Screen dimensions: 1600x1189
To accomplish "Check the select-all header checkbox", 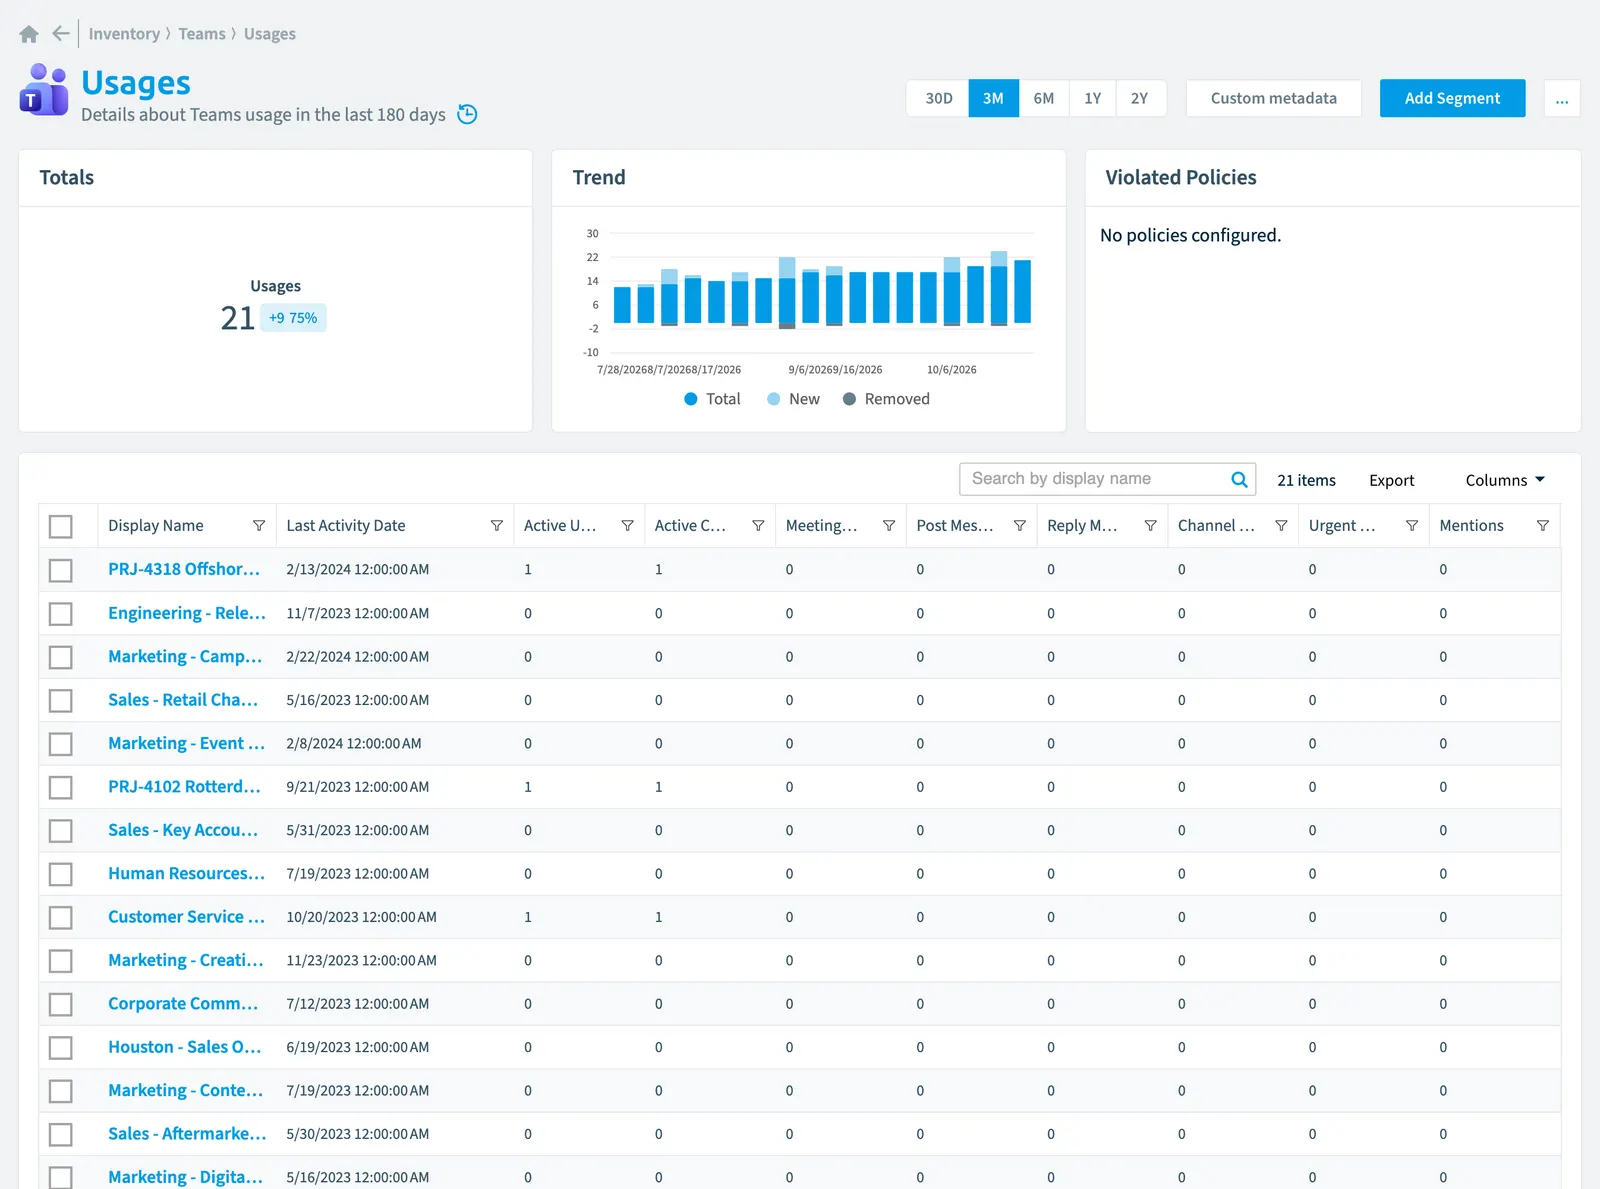I will click(x=61, y=526).
